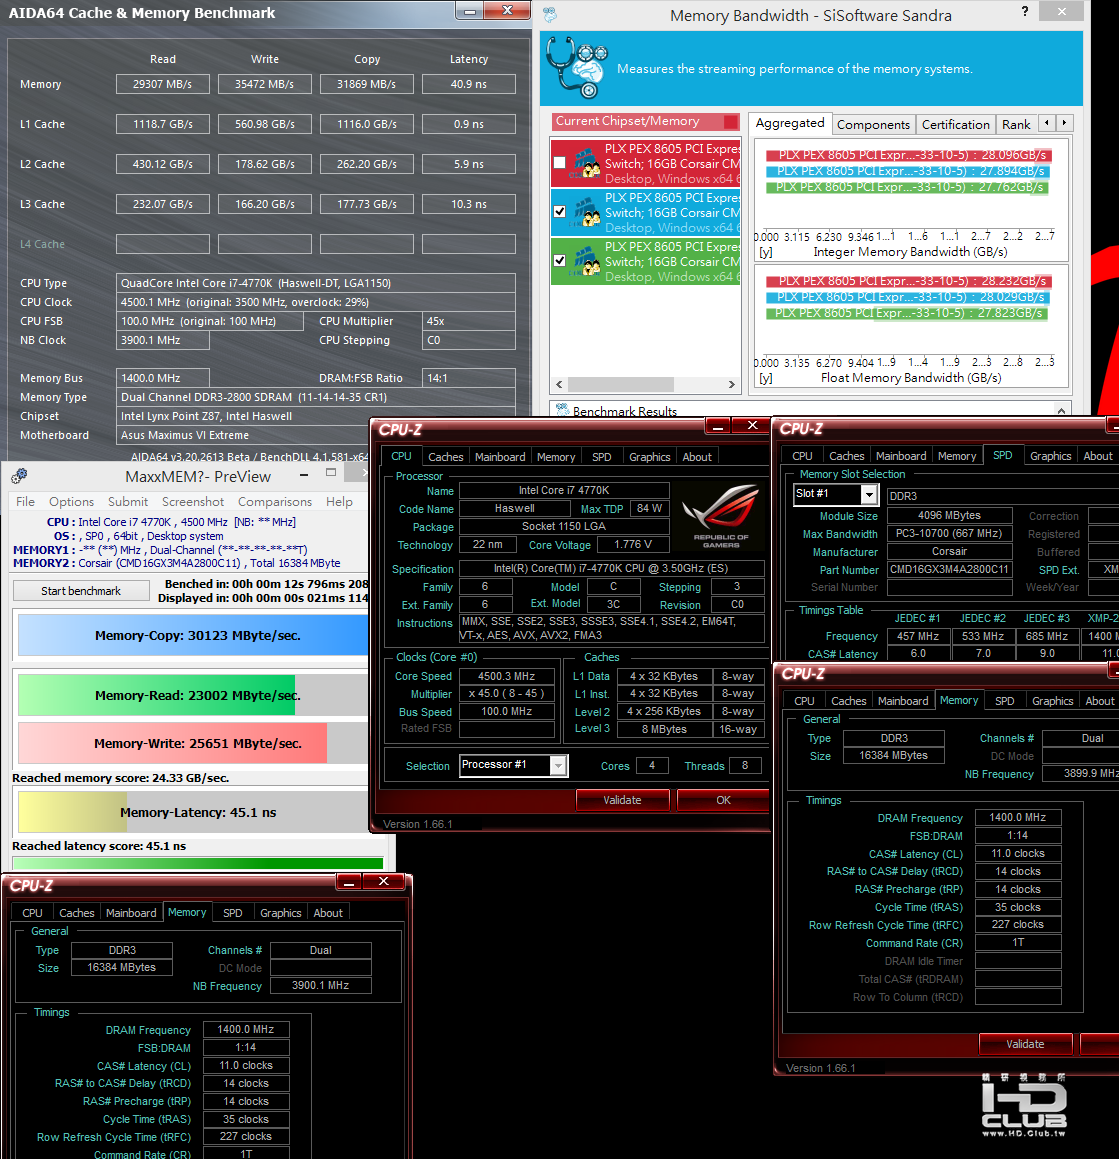Screen dimensions: 1119x1159
Task: Open Screenshot menu in MaxxMEM
Action: point(192,501)
